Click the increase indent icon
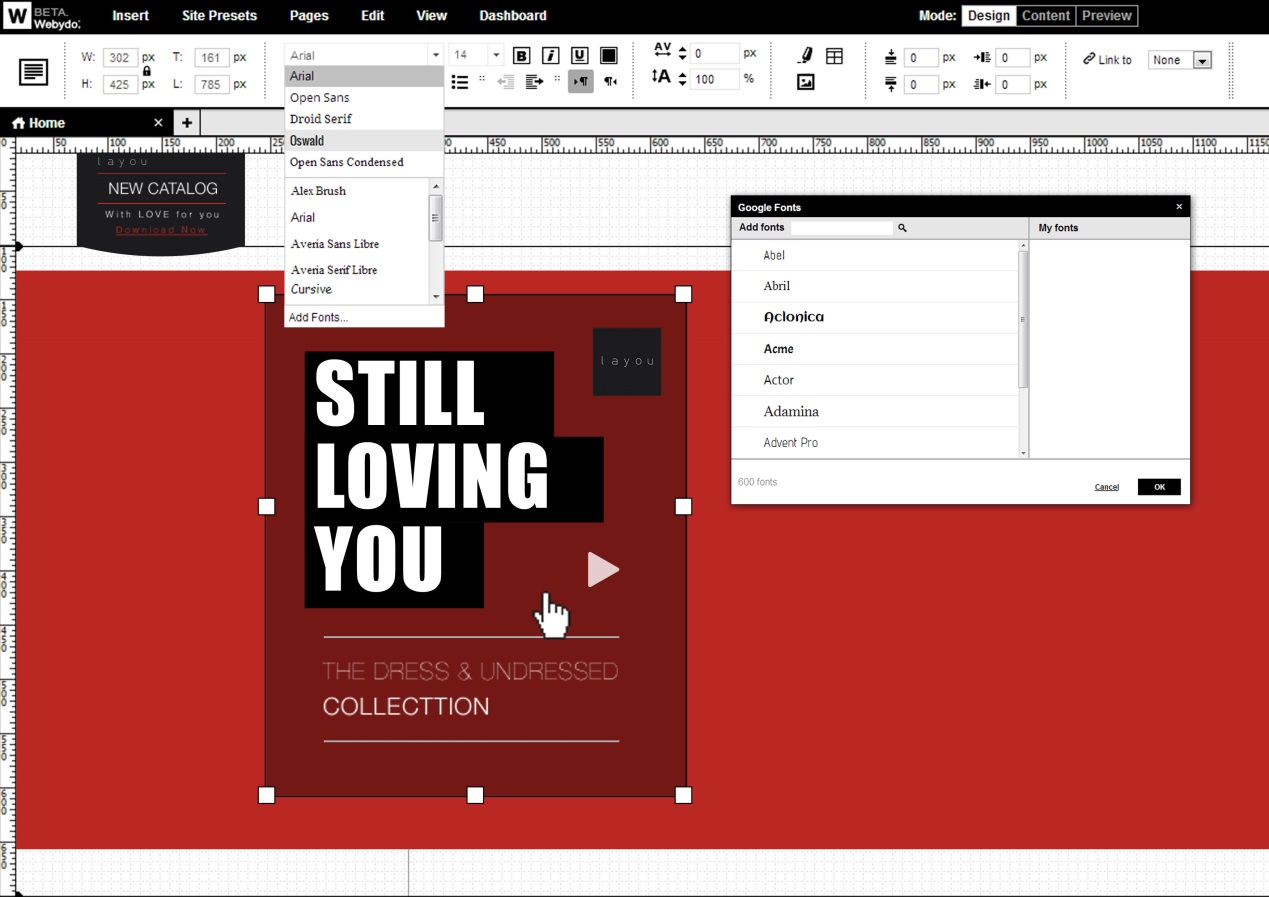Screen dimensions: 1269x897 pos(534,82)
